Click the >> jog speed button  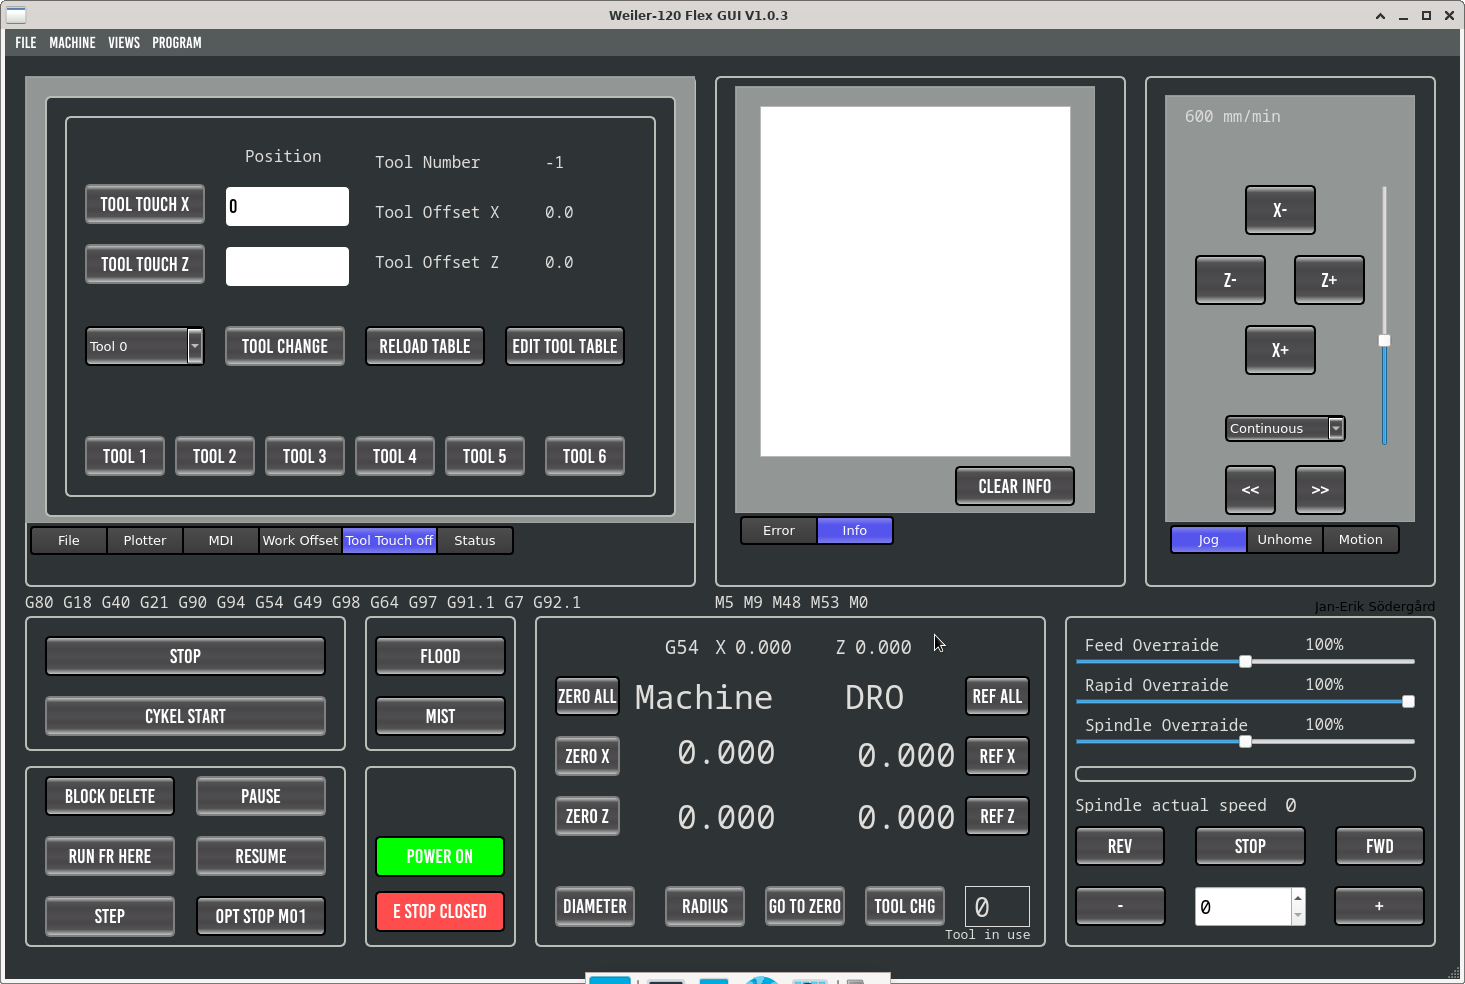[x=1320, y=490]
